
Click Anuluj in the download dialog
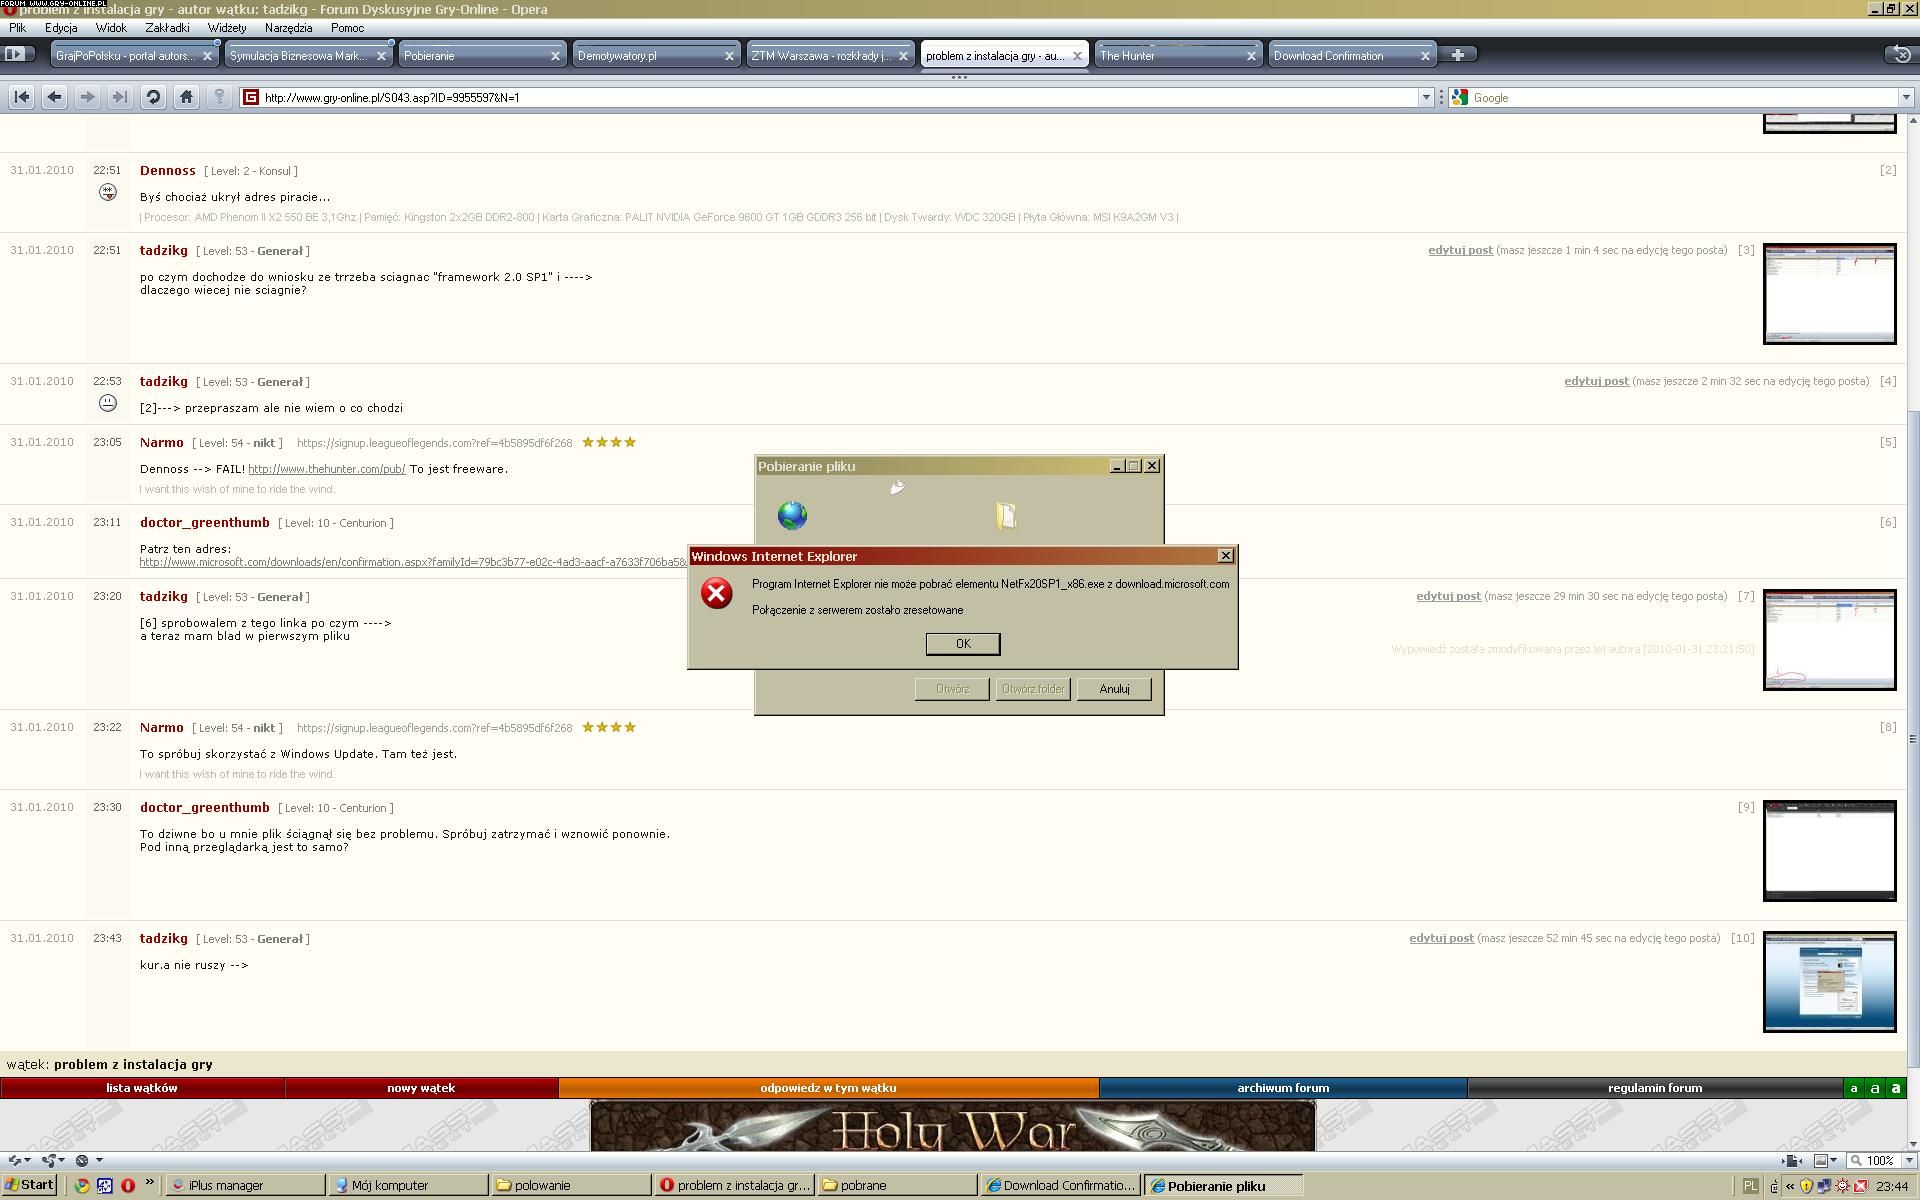click(1113, 689)
